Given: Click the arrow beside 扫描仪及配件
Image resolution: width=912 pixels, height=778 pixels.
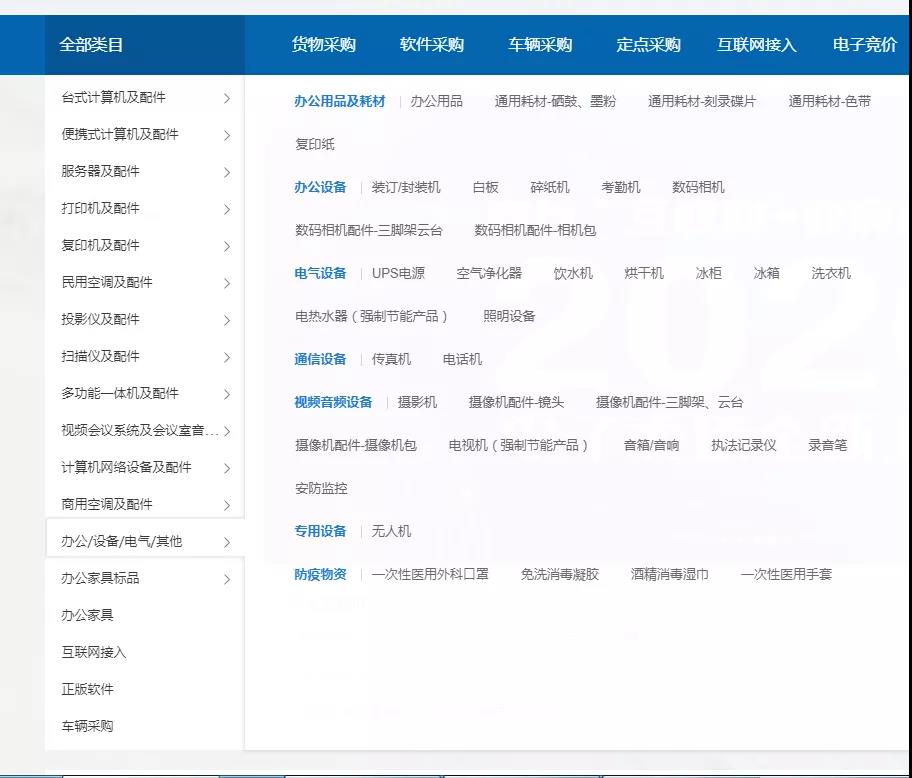Looking at the screenshot, I should pos(227,357).
